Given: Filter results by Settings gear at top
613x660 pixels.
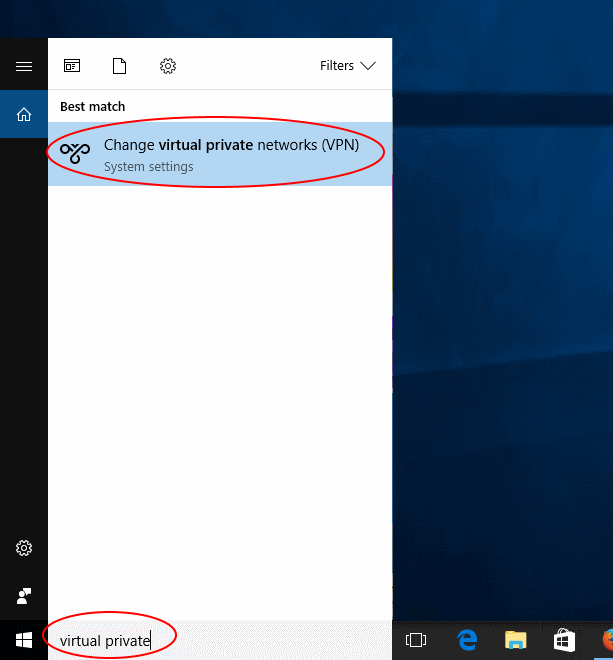Looking at the screenshot, I should tap(168, 66).
